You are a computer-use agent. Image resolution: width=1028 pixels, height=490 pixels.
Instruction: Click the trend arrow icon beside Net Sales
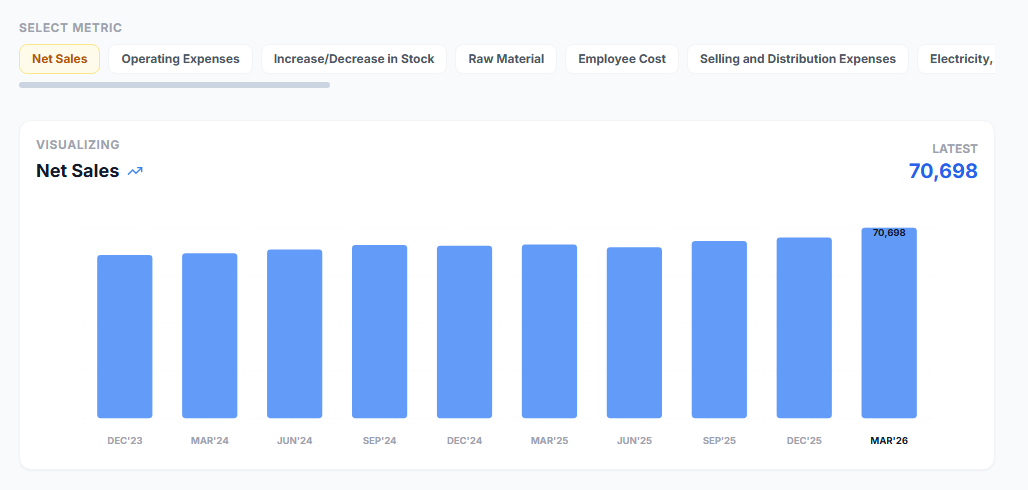coord(135,171)
